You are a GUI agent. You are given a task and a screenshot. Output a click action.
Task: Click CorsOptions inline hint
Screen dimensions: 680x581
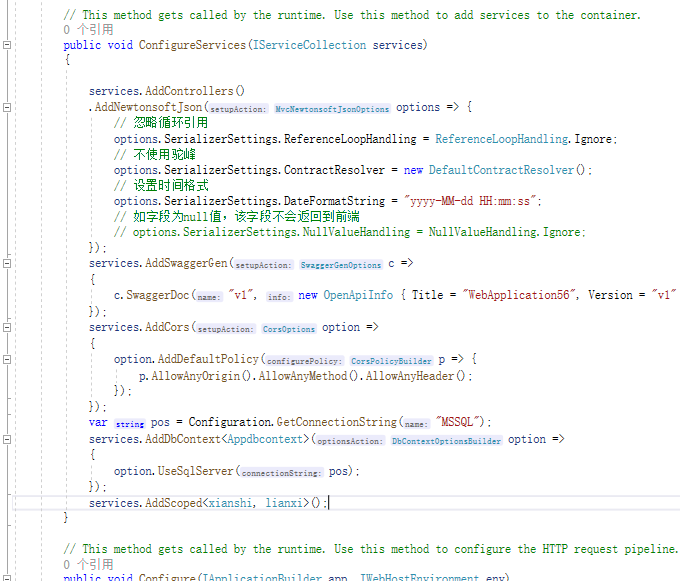pos(289,329)
